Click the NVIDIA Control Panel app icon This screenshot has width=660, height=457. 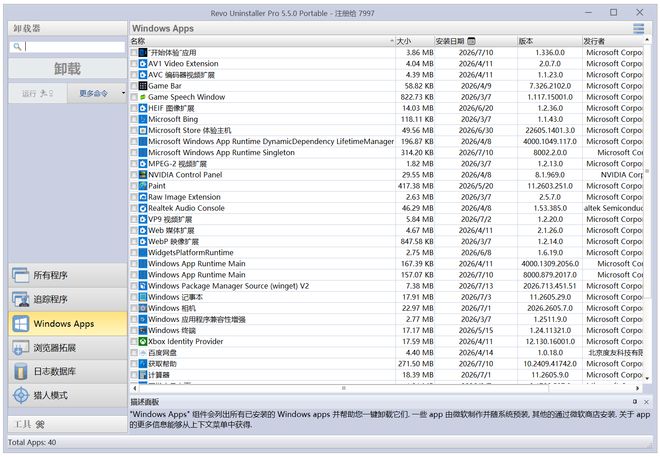coord(143,175)
